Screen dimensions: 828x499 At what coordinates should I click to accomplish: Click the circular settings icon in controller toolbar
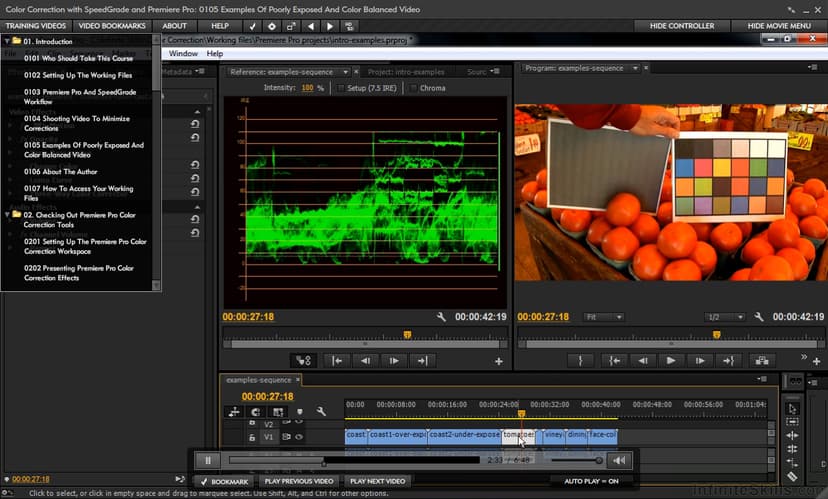click(271, 26)
